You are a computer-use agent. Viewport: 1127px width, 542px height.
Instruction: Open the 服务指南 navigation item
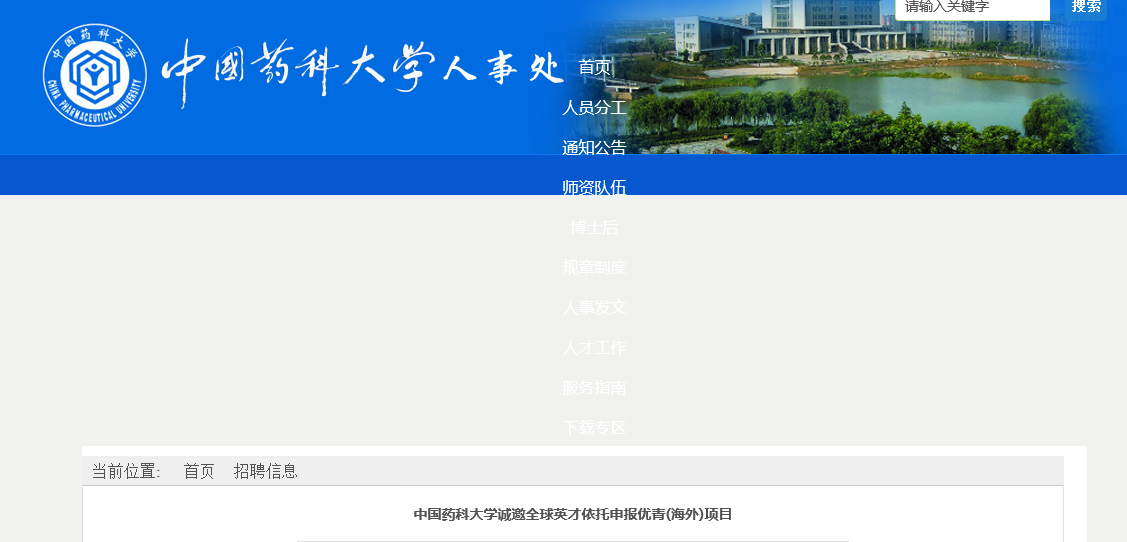point(594,388)
